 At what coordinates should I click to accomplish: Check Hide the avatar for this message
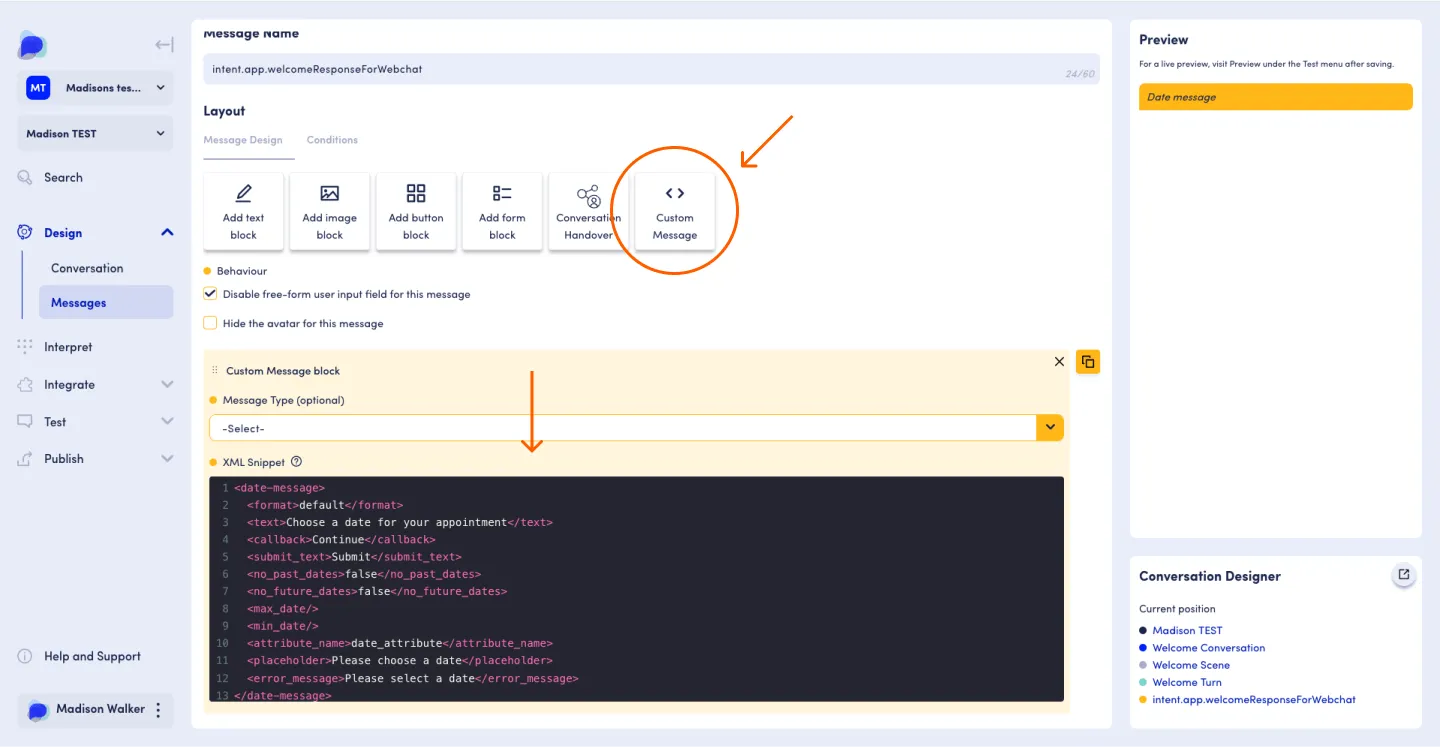click(x=210, y=323)
